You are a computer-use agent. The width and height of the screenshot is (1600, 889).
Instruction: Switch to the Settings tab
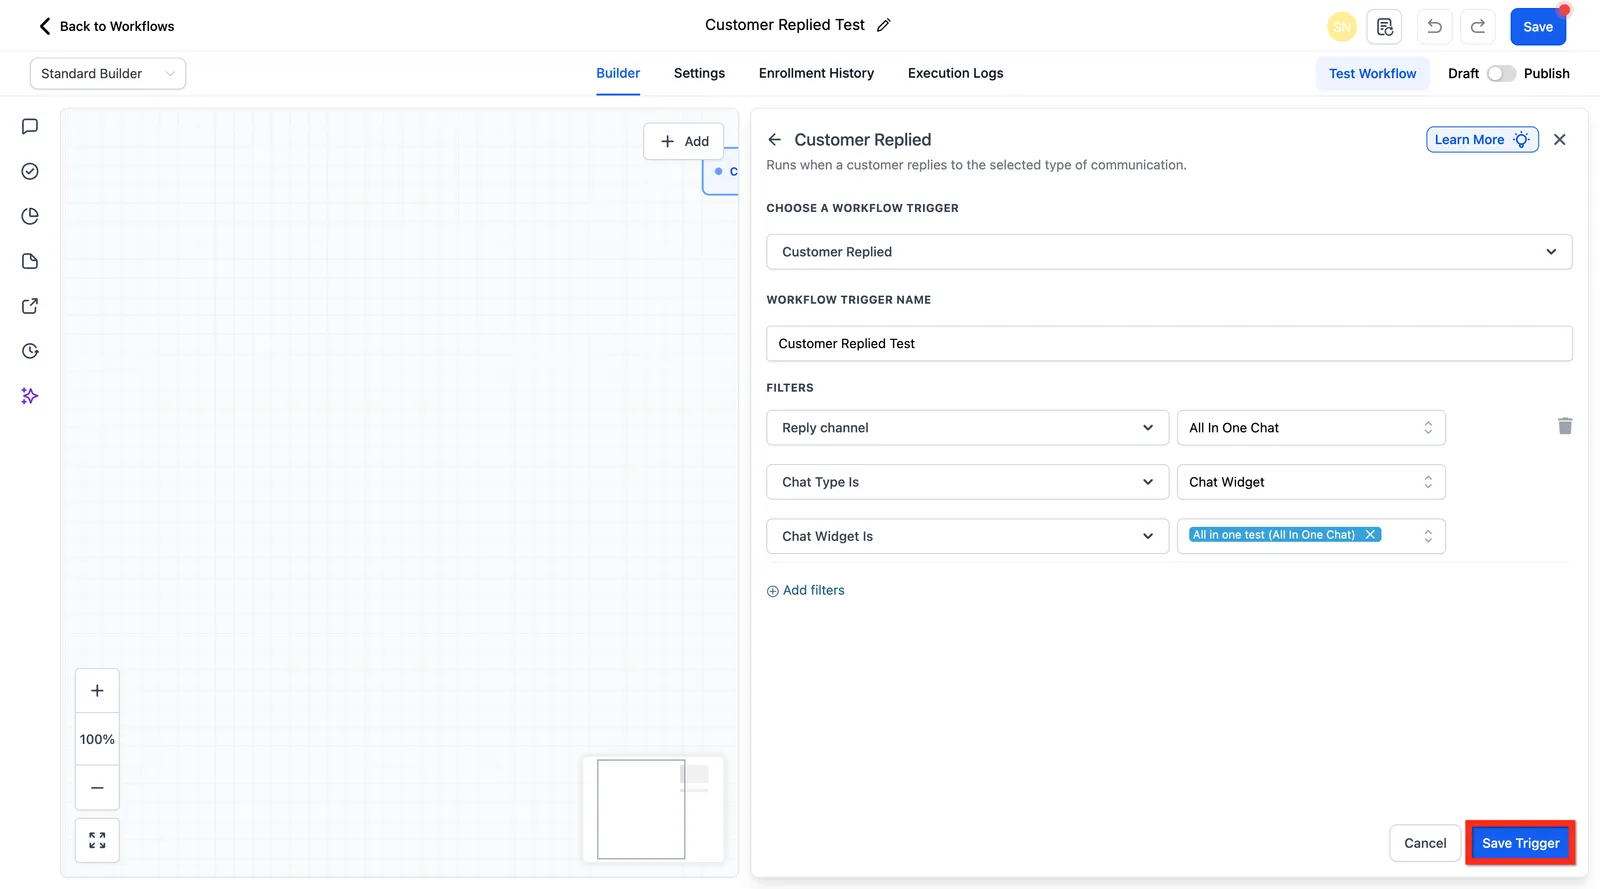coord(699,73)
